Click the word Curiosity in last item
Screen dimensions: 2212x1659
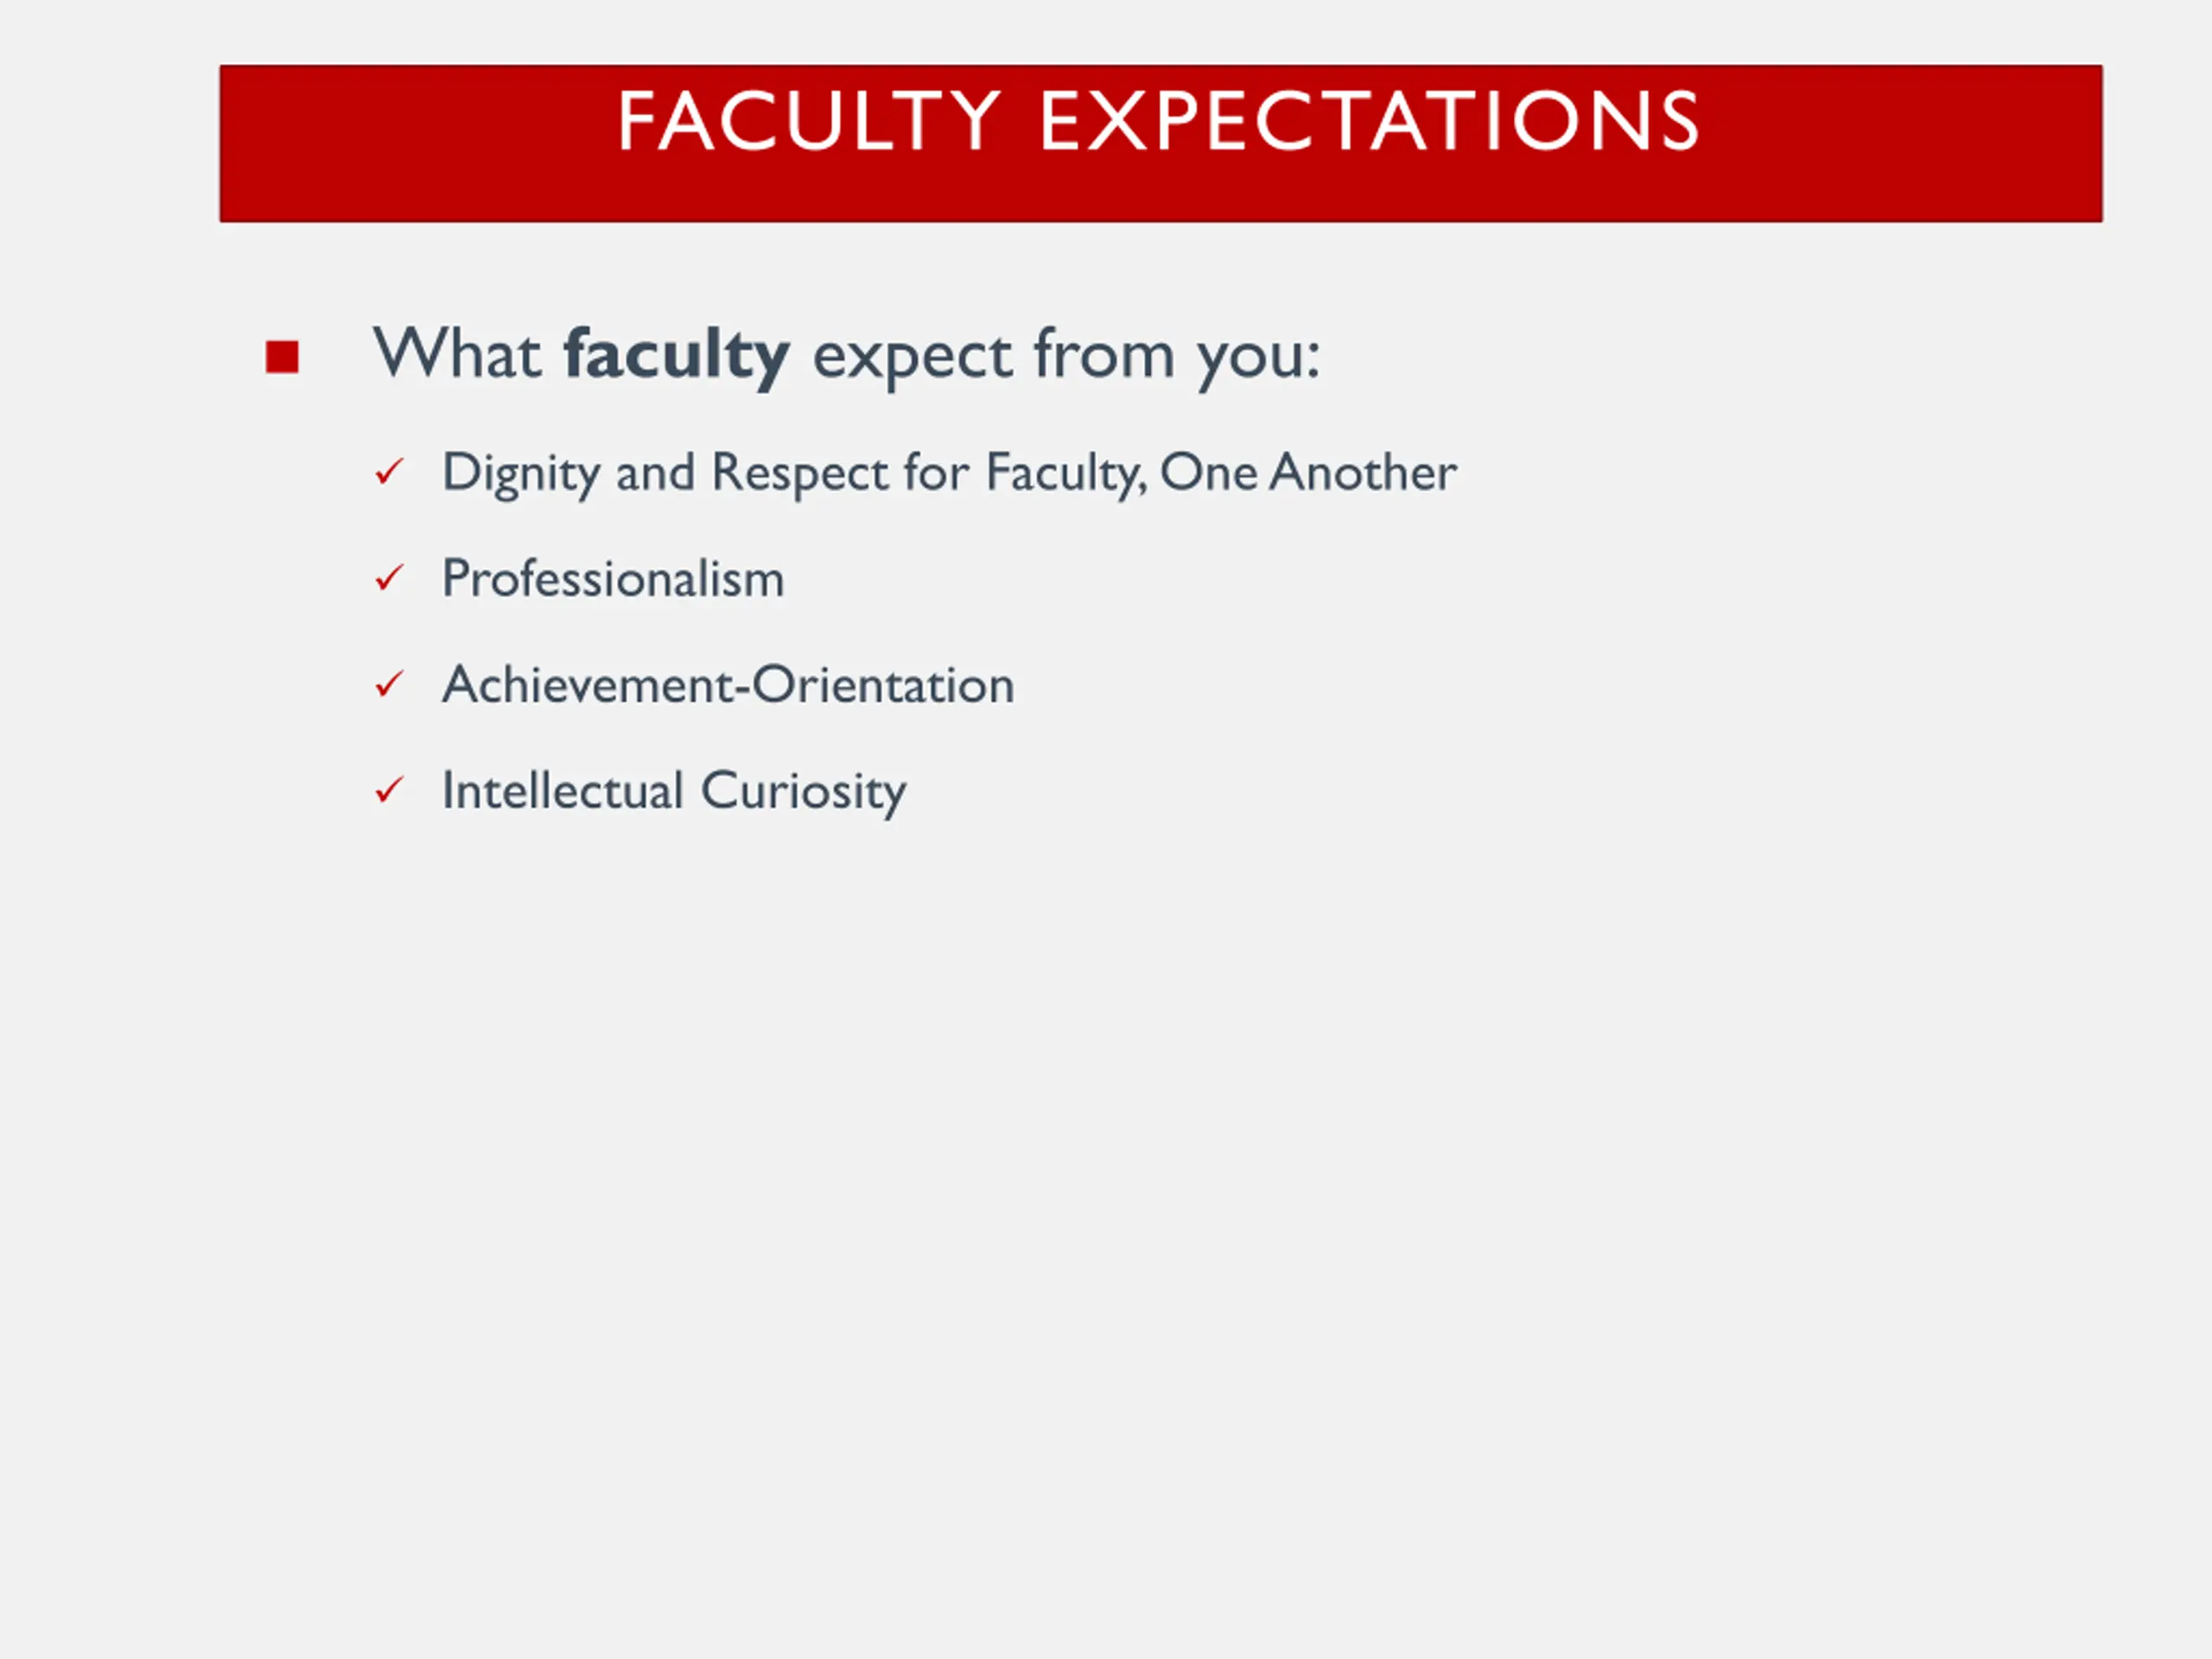pyautogui.click(x=804, y=793)
